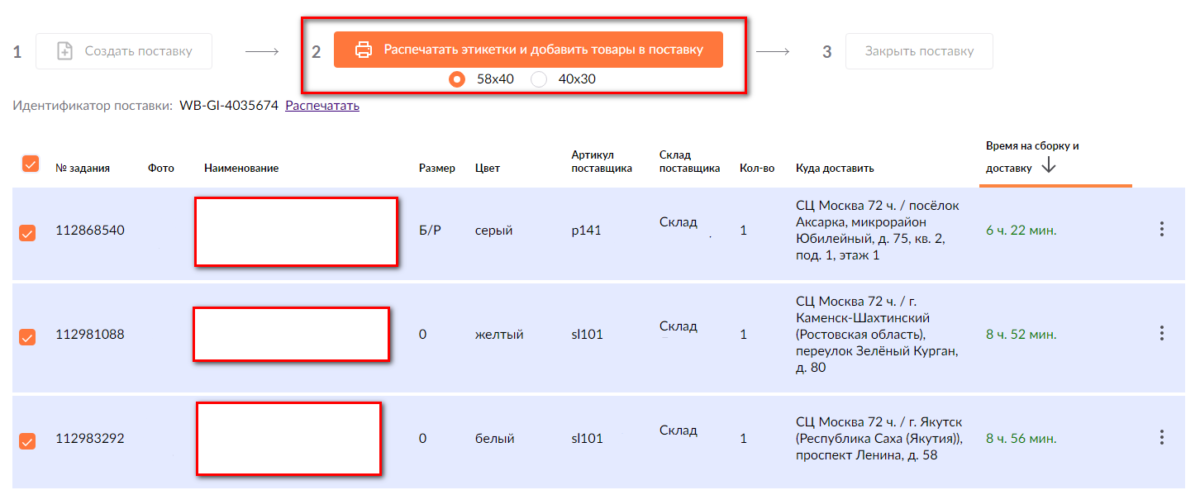This screenshot has width=1200, height=490.
Task: Select the 58x40 label size option
Action: click(458, 79)
